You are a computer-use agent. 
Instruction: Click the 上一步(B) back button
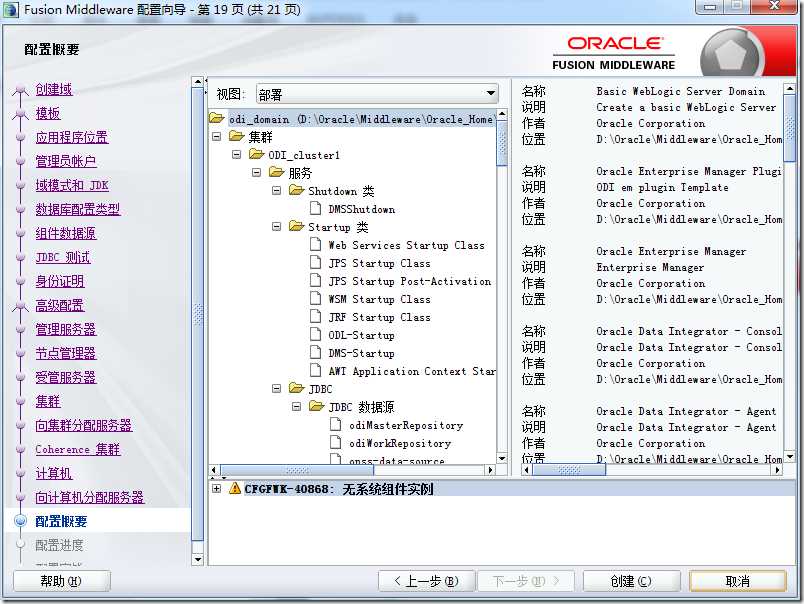[427, 581]
